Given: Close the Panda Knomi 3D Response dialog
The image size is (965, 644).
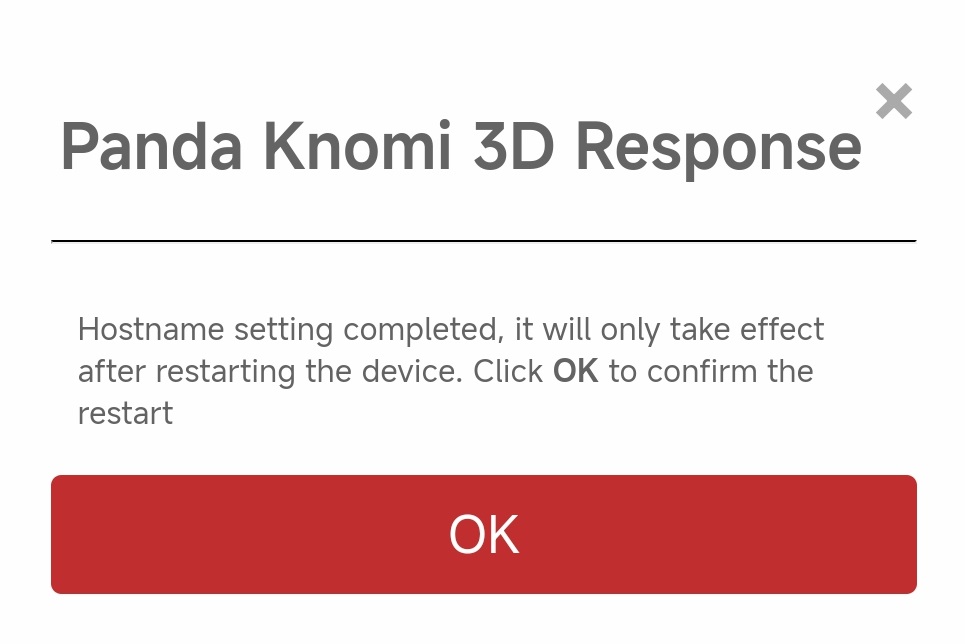Looking at the screenshot, I should pyautogui.click(x=894, y=102).
